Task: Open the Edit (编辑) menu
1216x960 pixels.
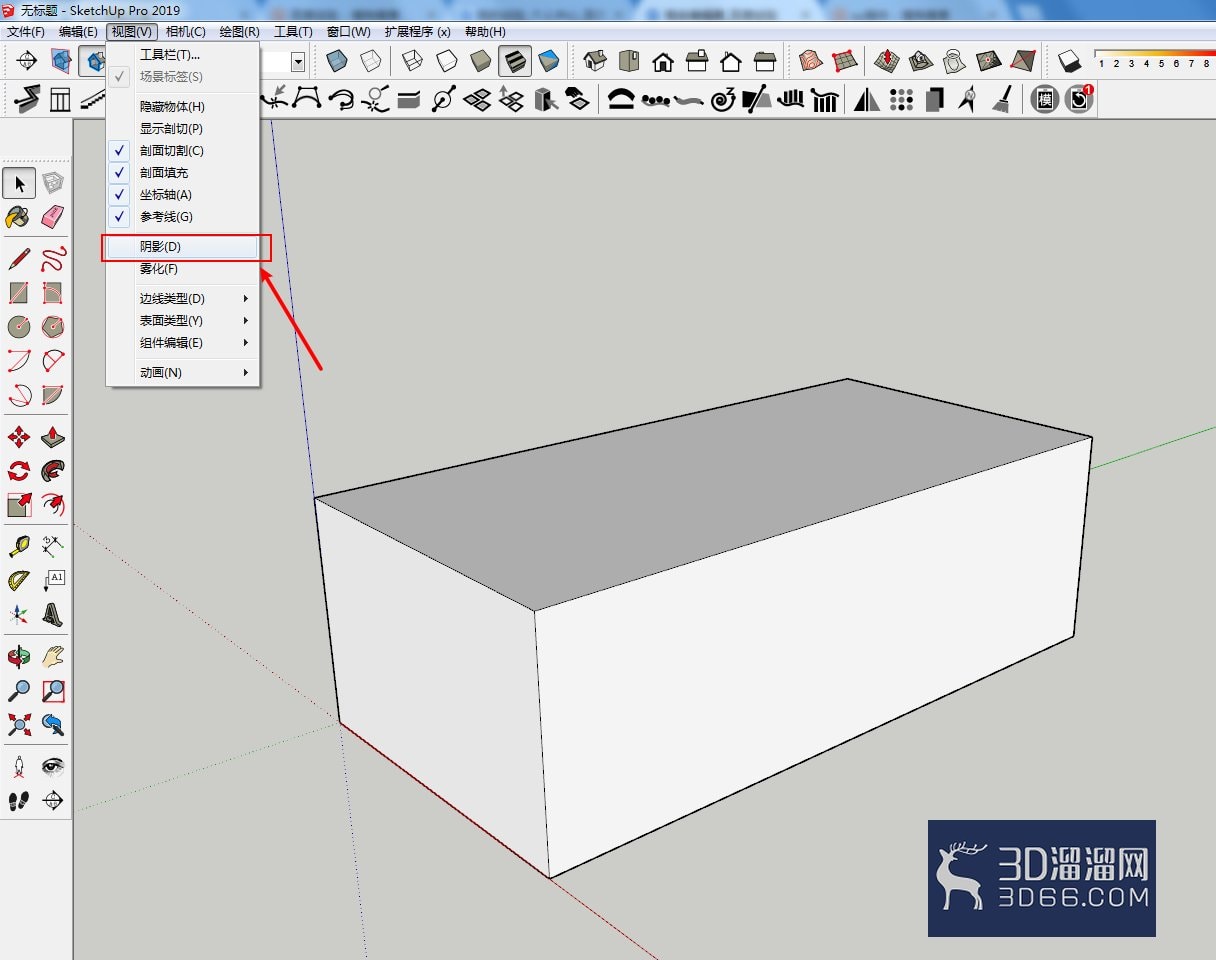Action: pyautogui.click(x=78, y=32)
